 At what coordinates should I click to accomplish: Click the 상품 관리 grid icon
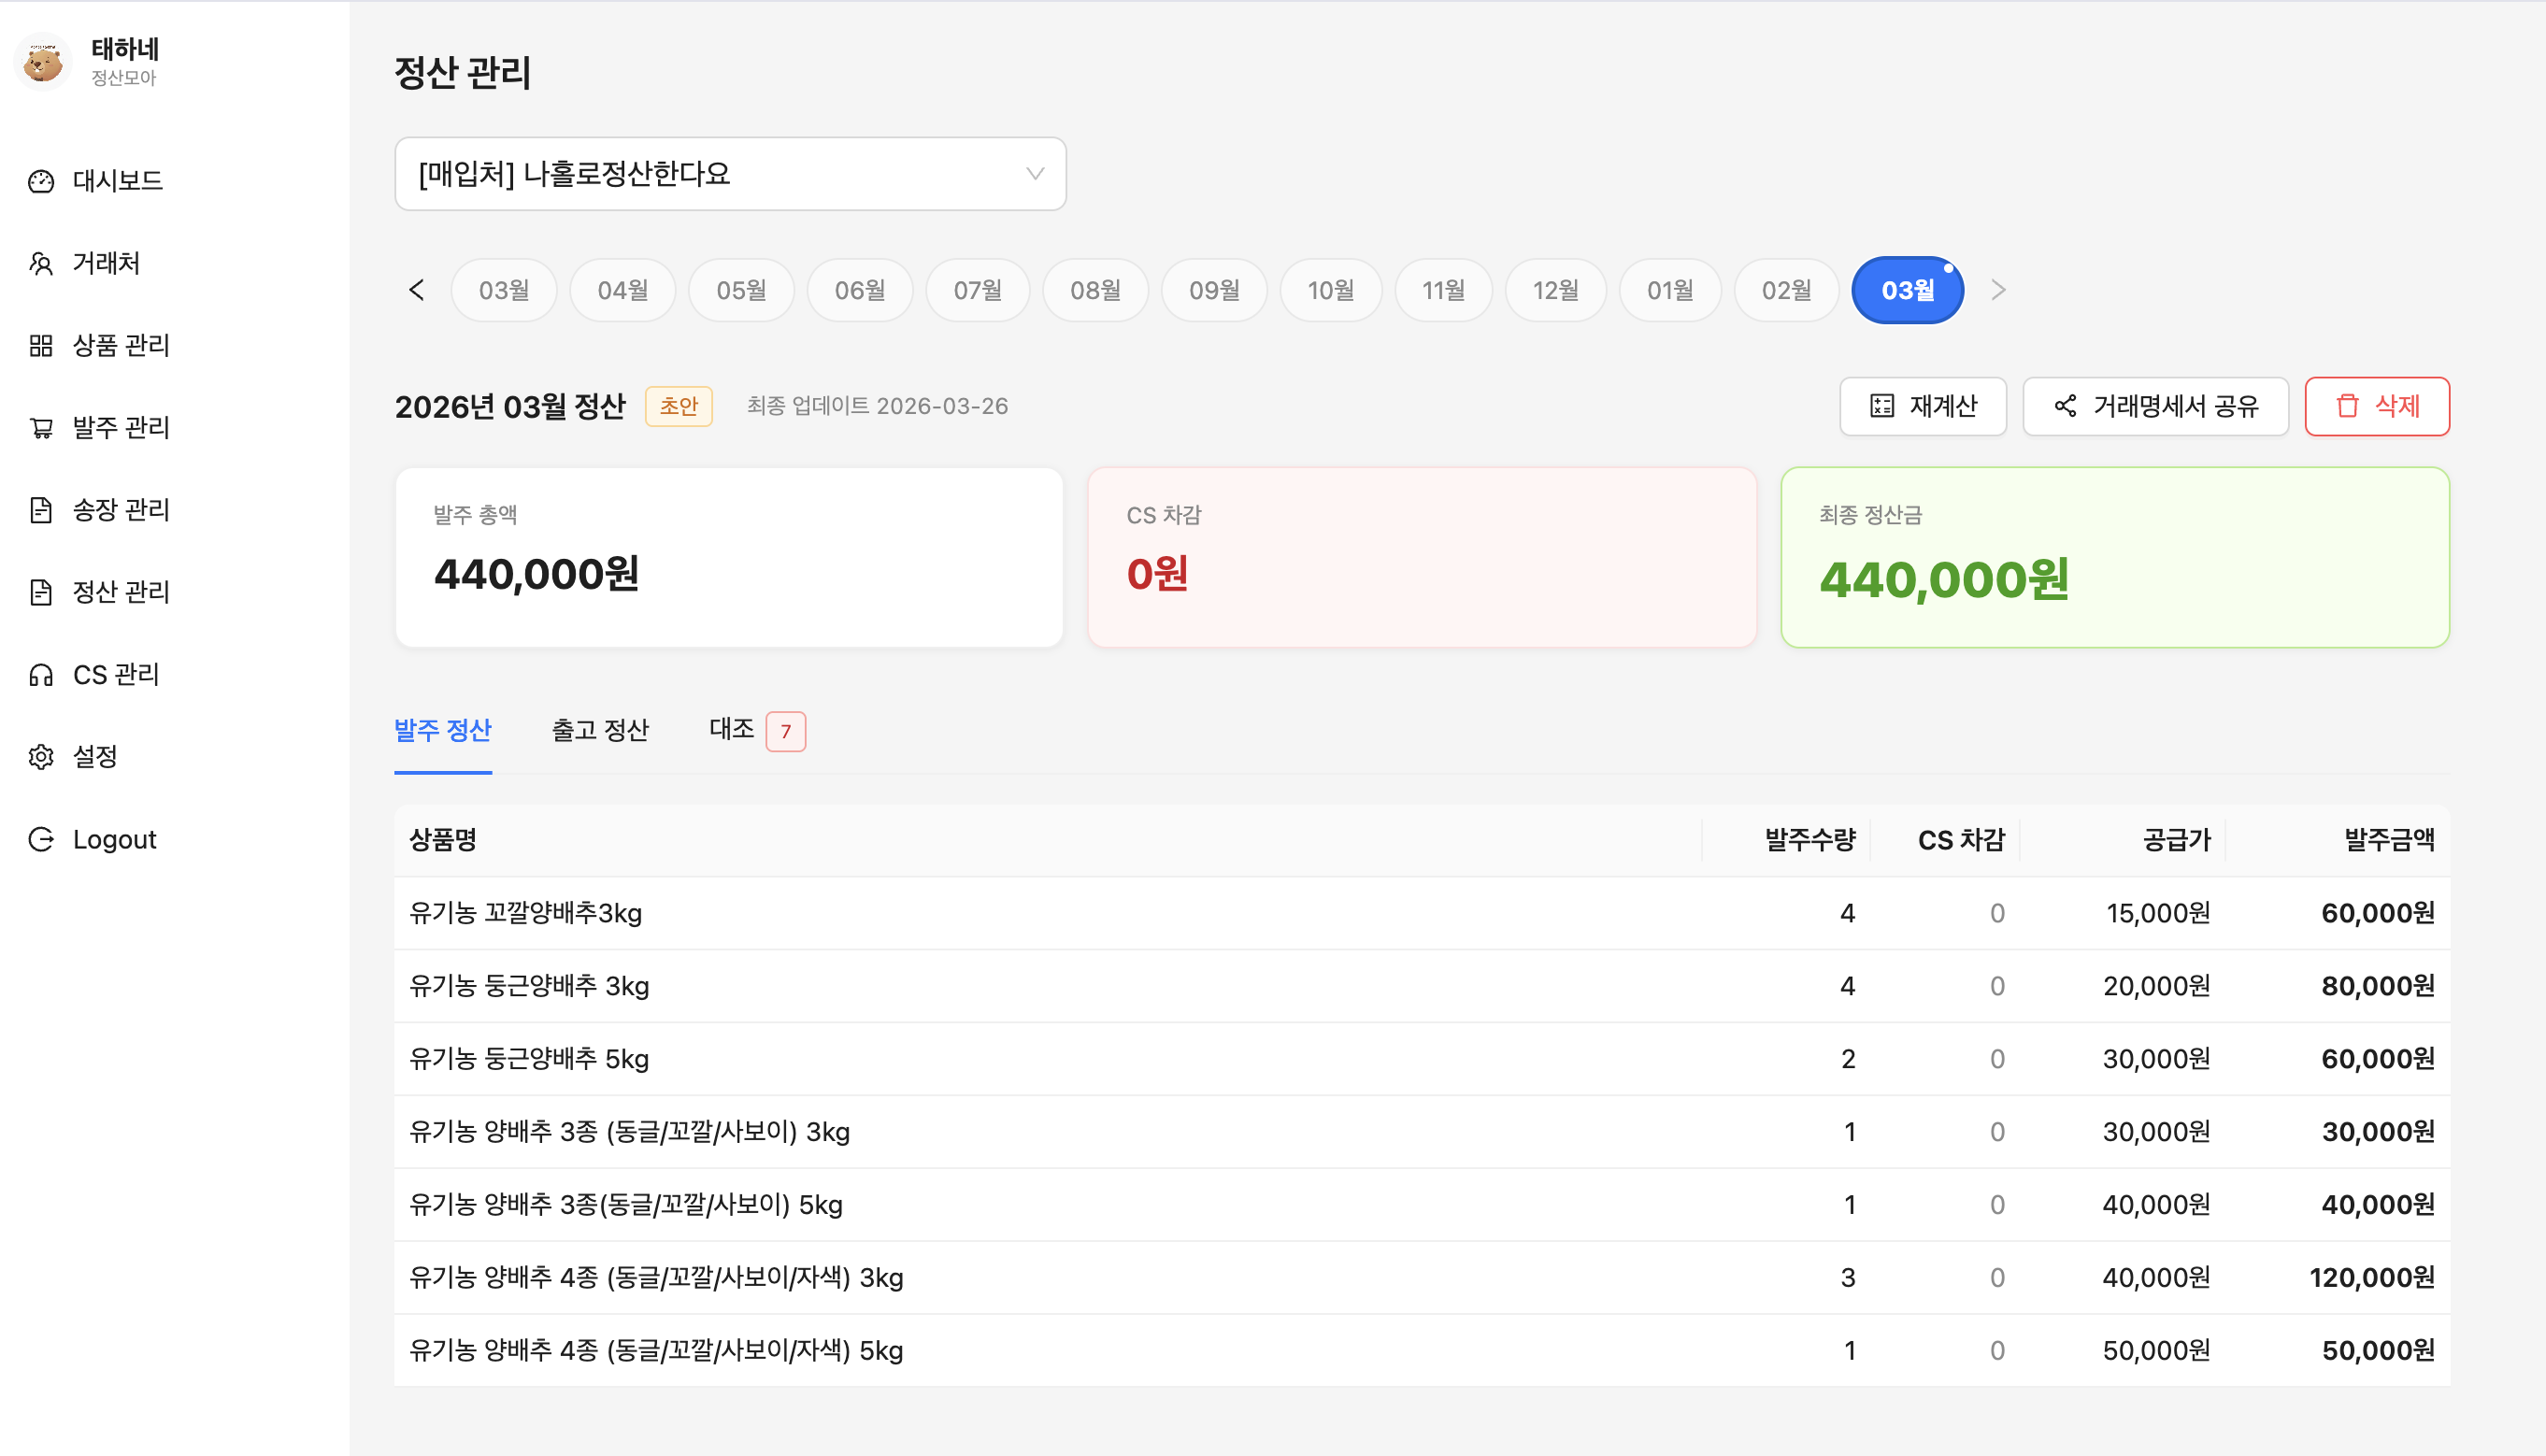pyautogui.click(x=41, y=346)
